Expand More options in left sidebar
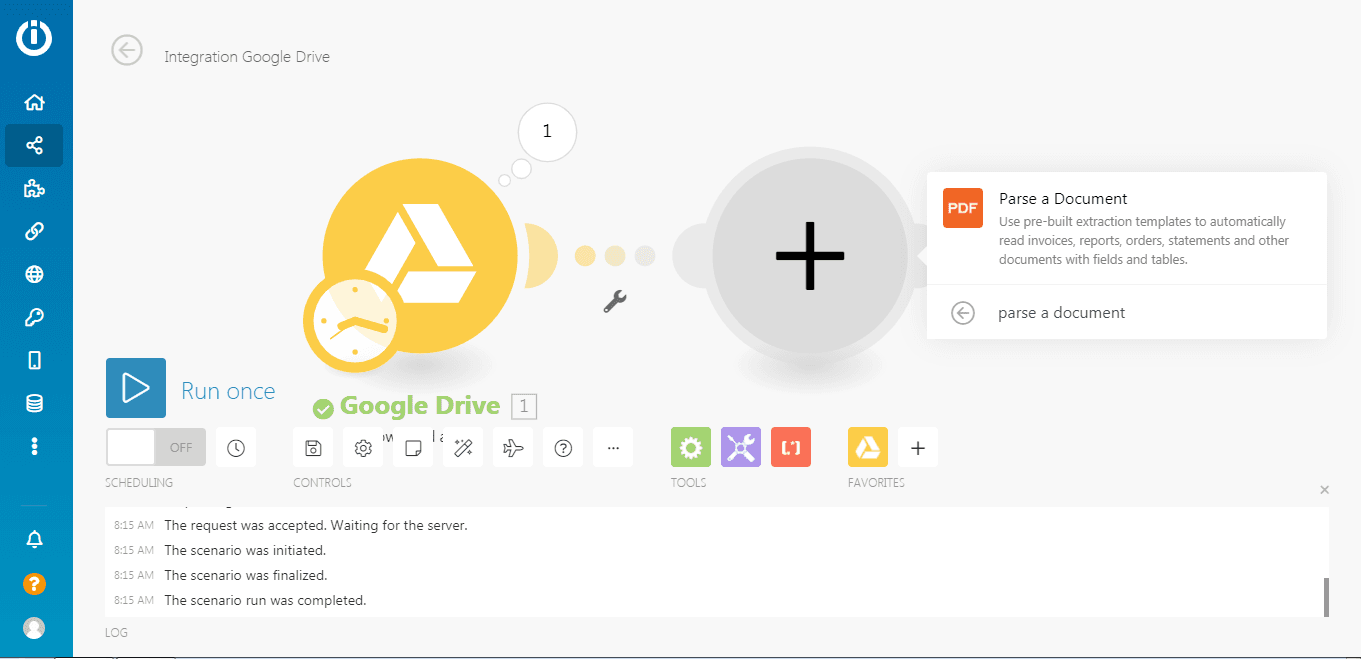The width and height of the screenshot is (1361, 659). (34, 446)
